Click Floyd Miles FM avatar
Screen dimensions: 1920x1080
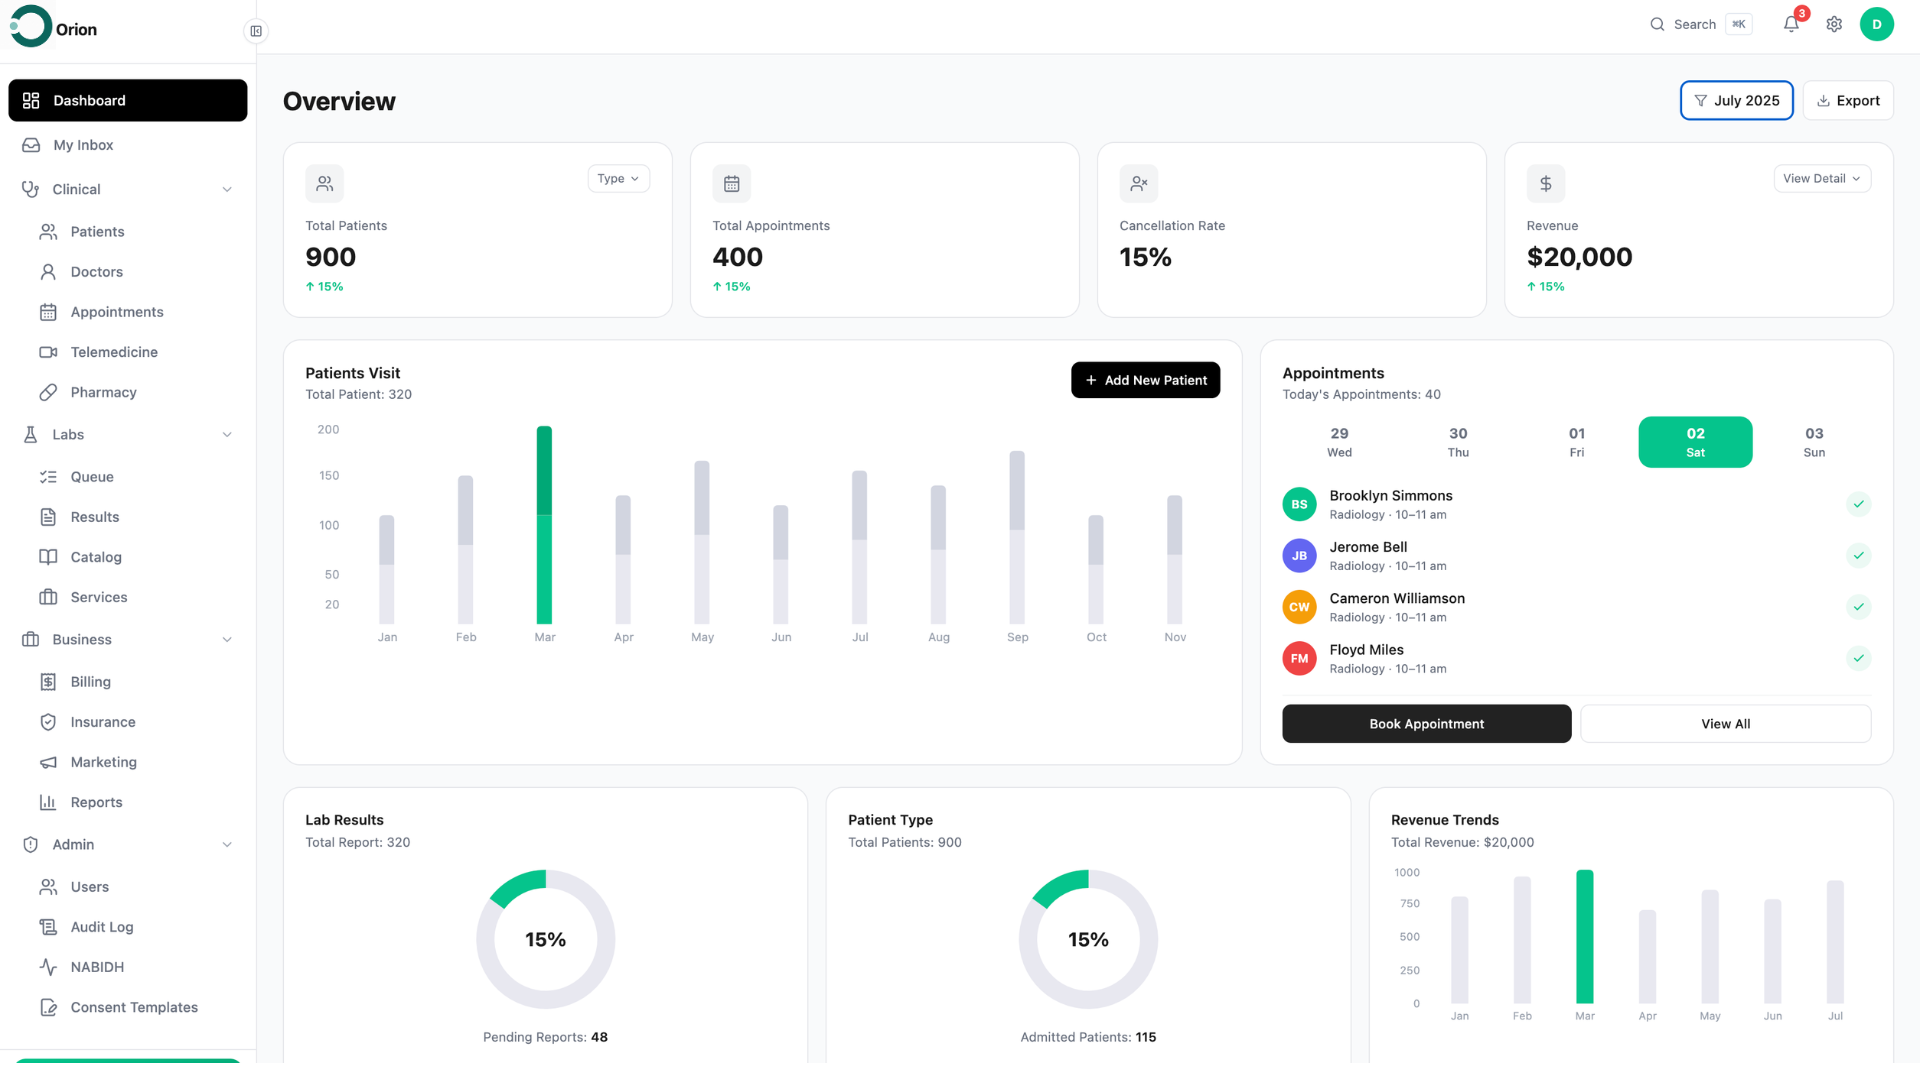(x=1299, y=658)
